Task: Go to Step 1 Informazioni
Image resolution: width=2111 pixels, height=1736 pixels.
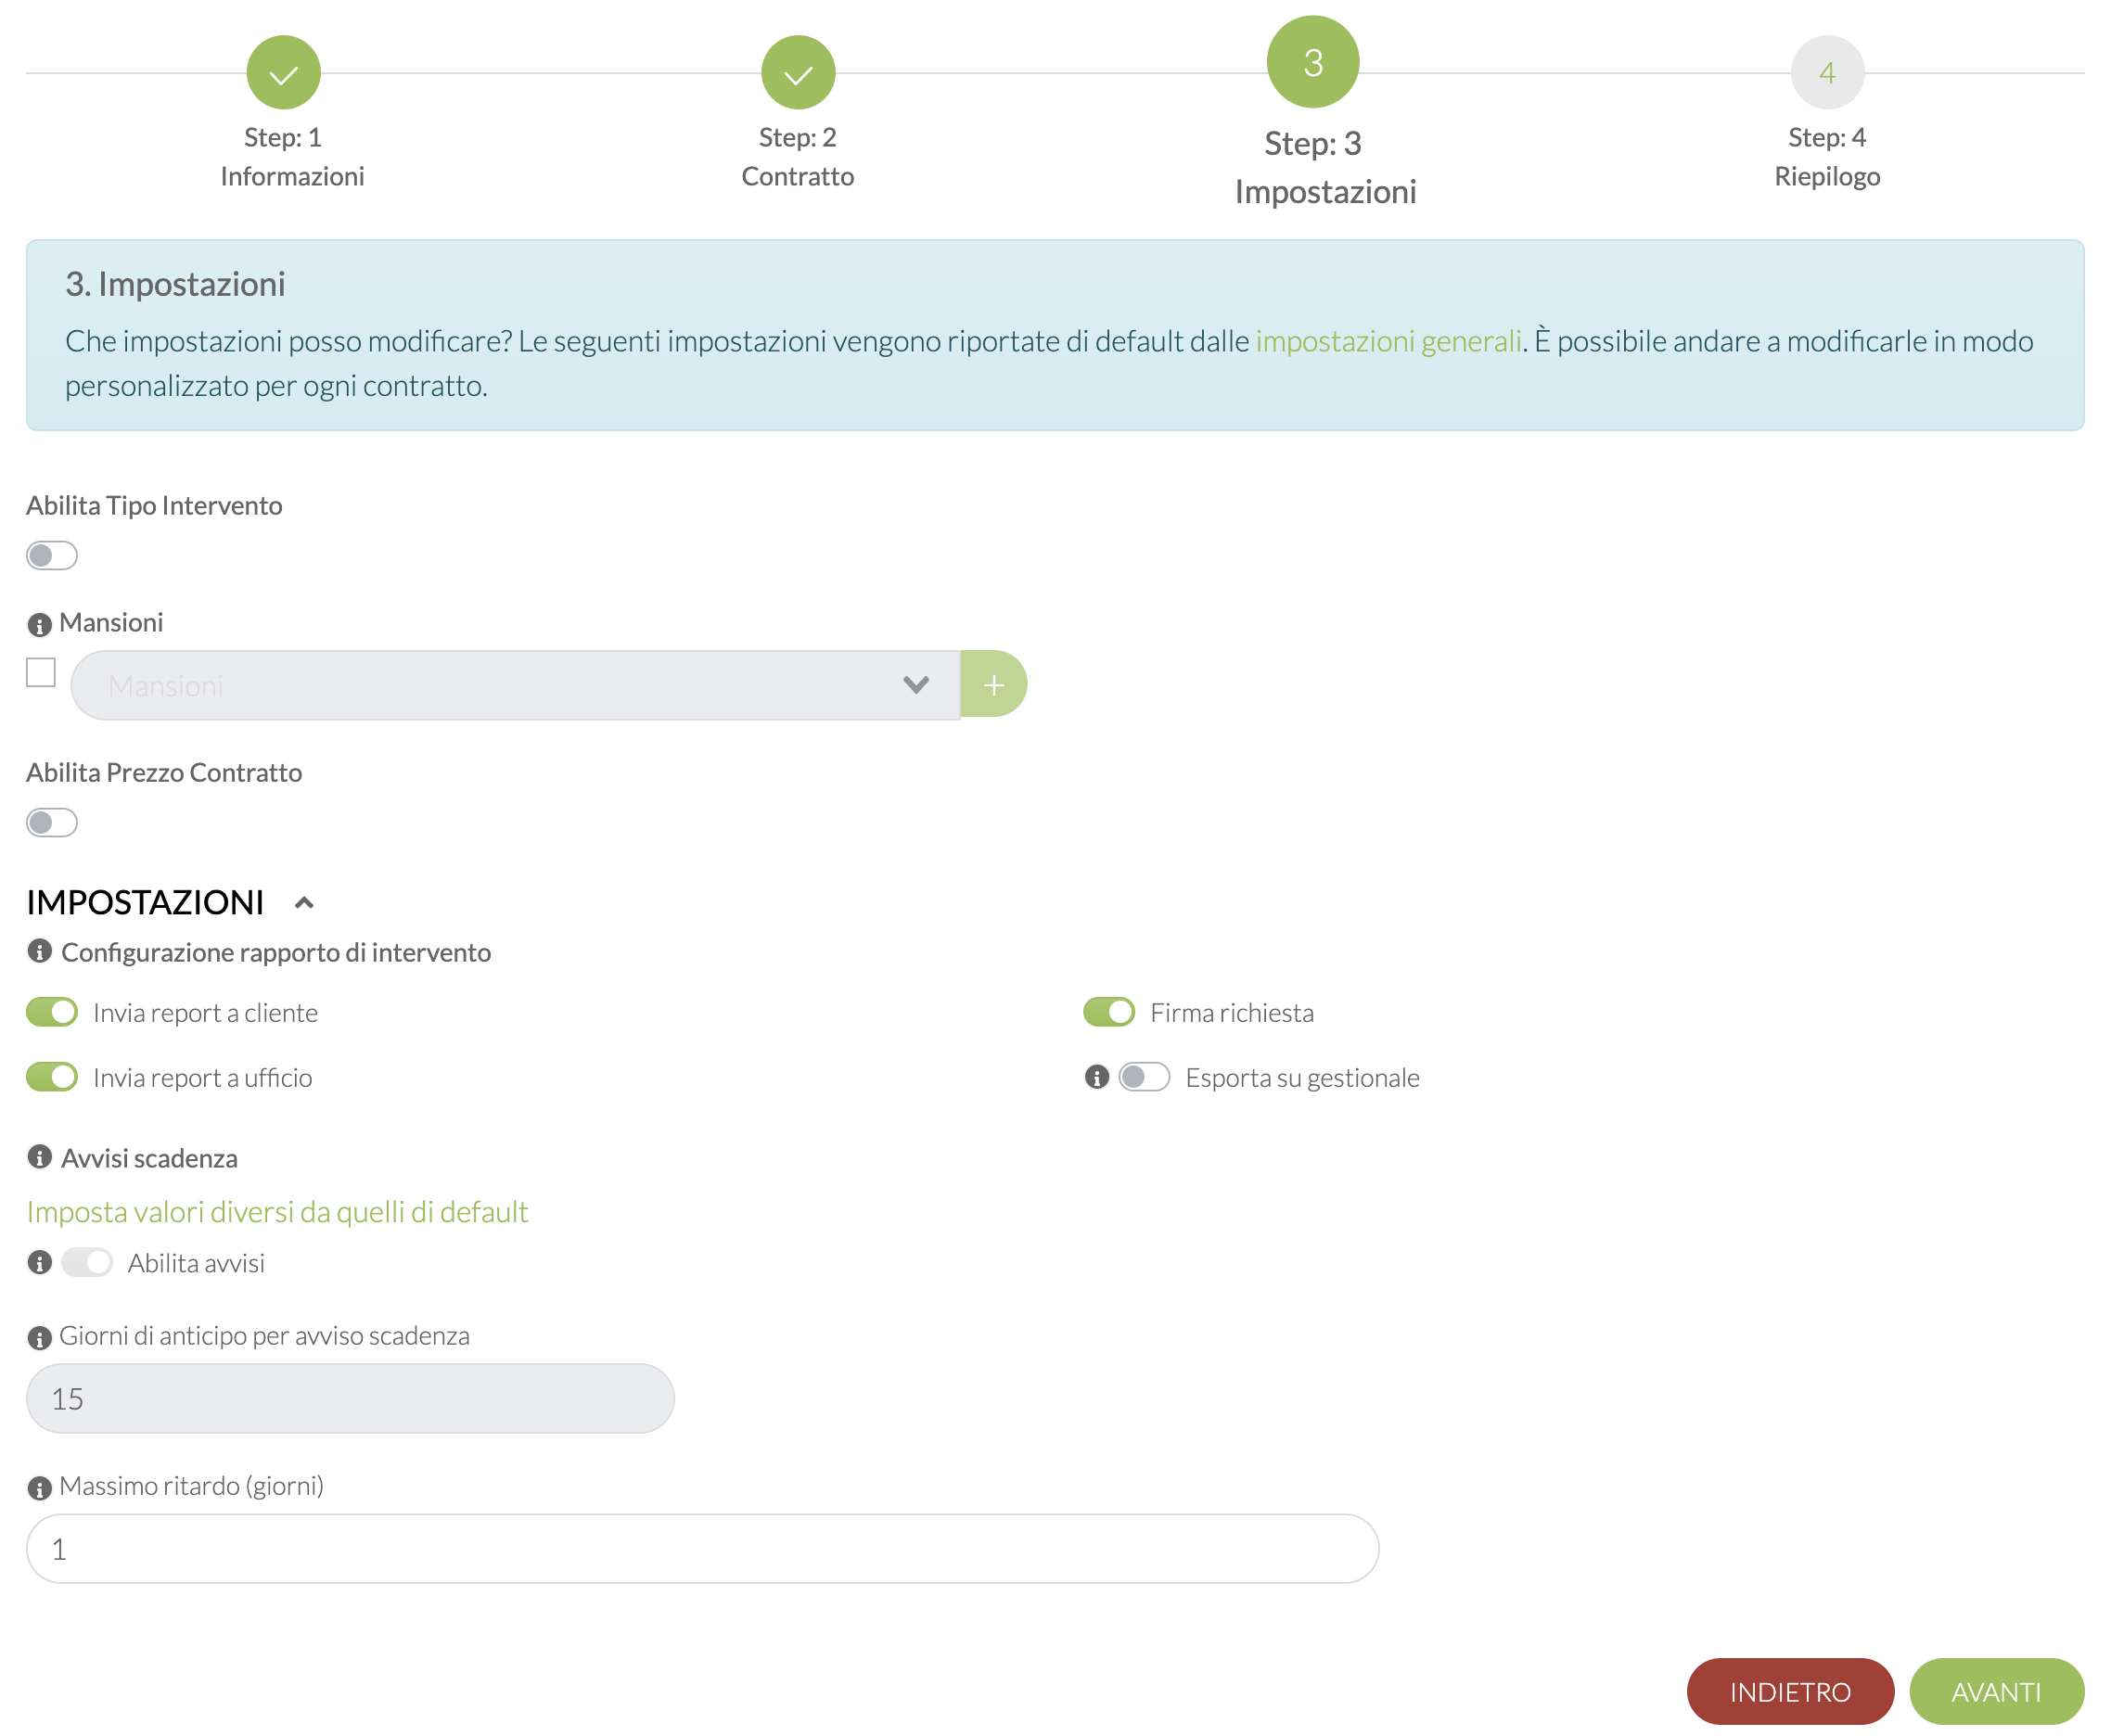Action: pos(283,72)
